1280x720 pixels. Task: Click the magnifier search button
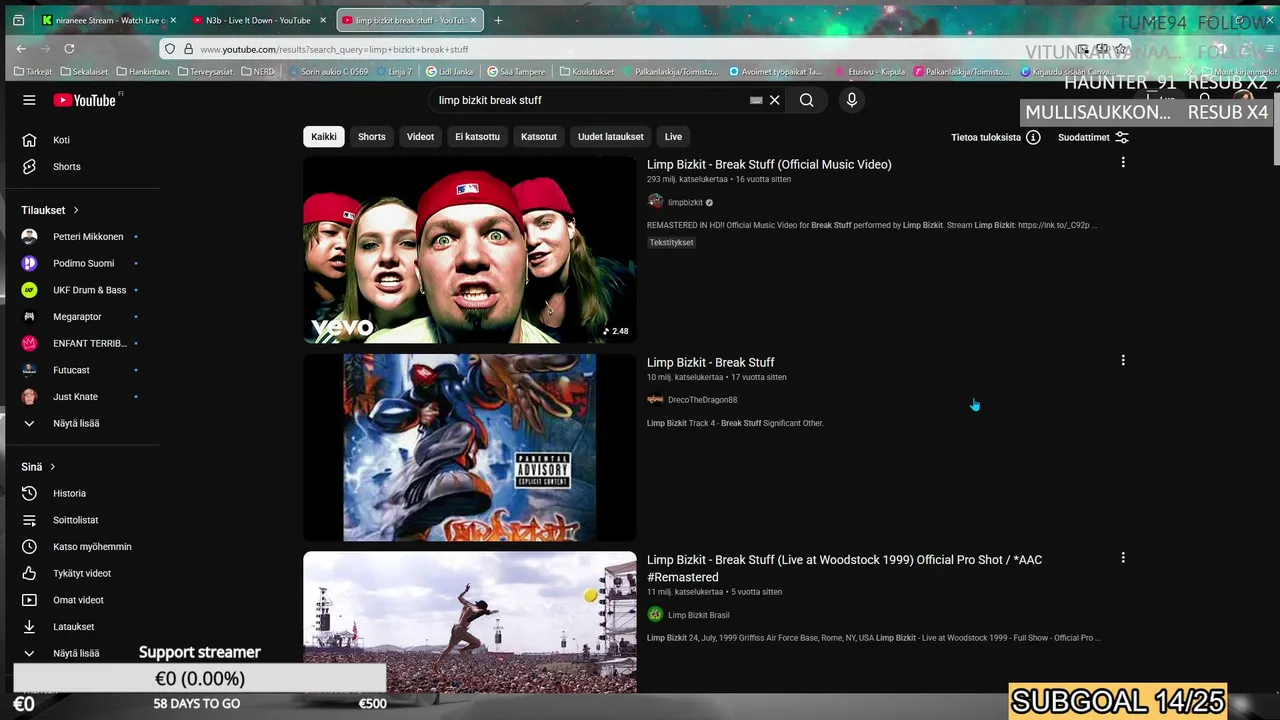[806, 100]
